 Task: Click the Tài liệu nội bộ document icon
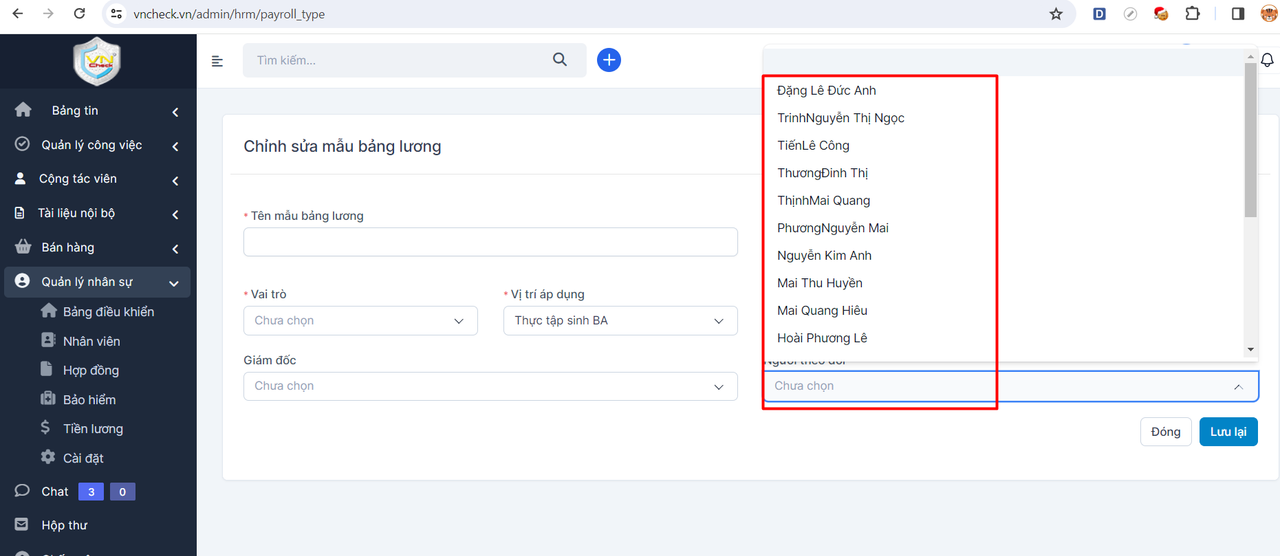(x=19, y=213)
